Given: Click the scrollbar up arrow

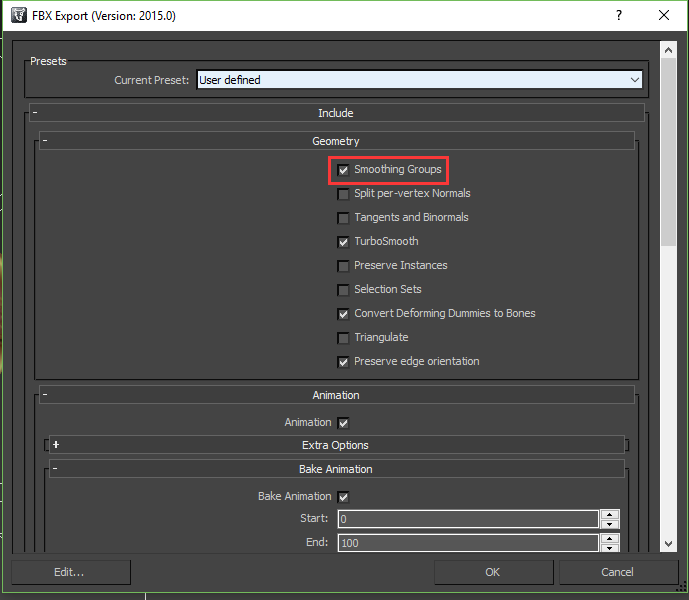Looking at the screenshot, I should click(668, 50).
